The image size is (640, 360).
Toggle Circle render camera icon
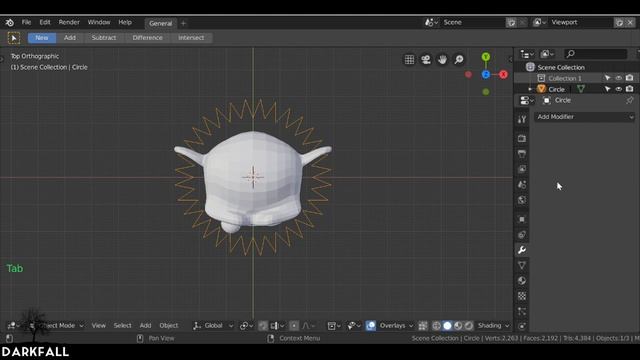click(x=630, y=89)
